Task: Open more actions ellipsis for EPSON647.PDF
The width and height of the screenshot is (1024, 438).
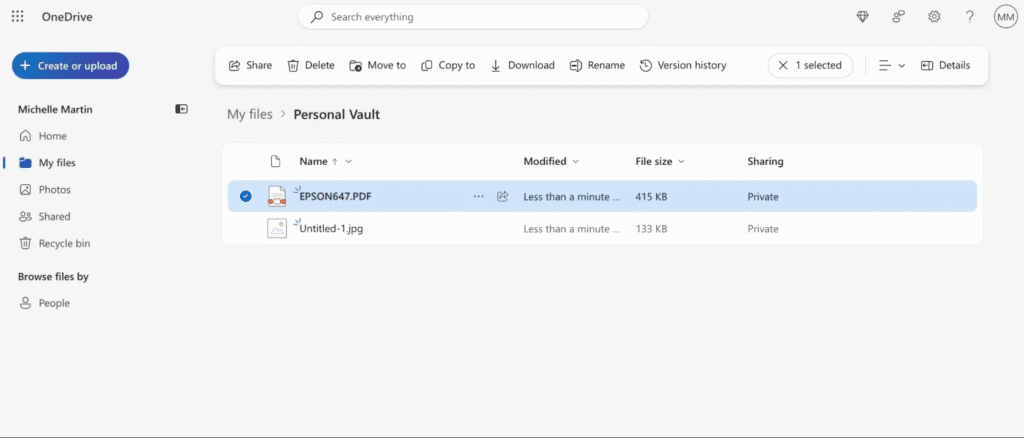Action: point(479,197)
